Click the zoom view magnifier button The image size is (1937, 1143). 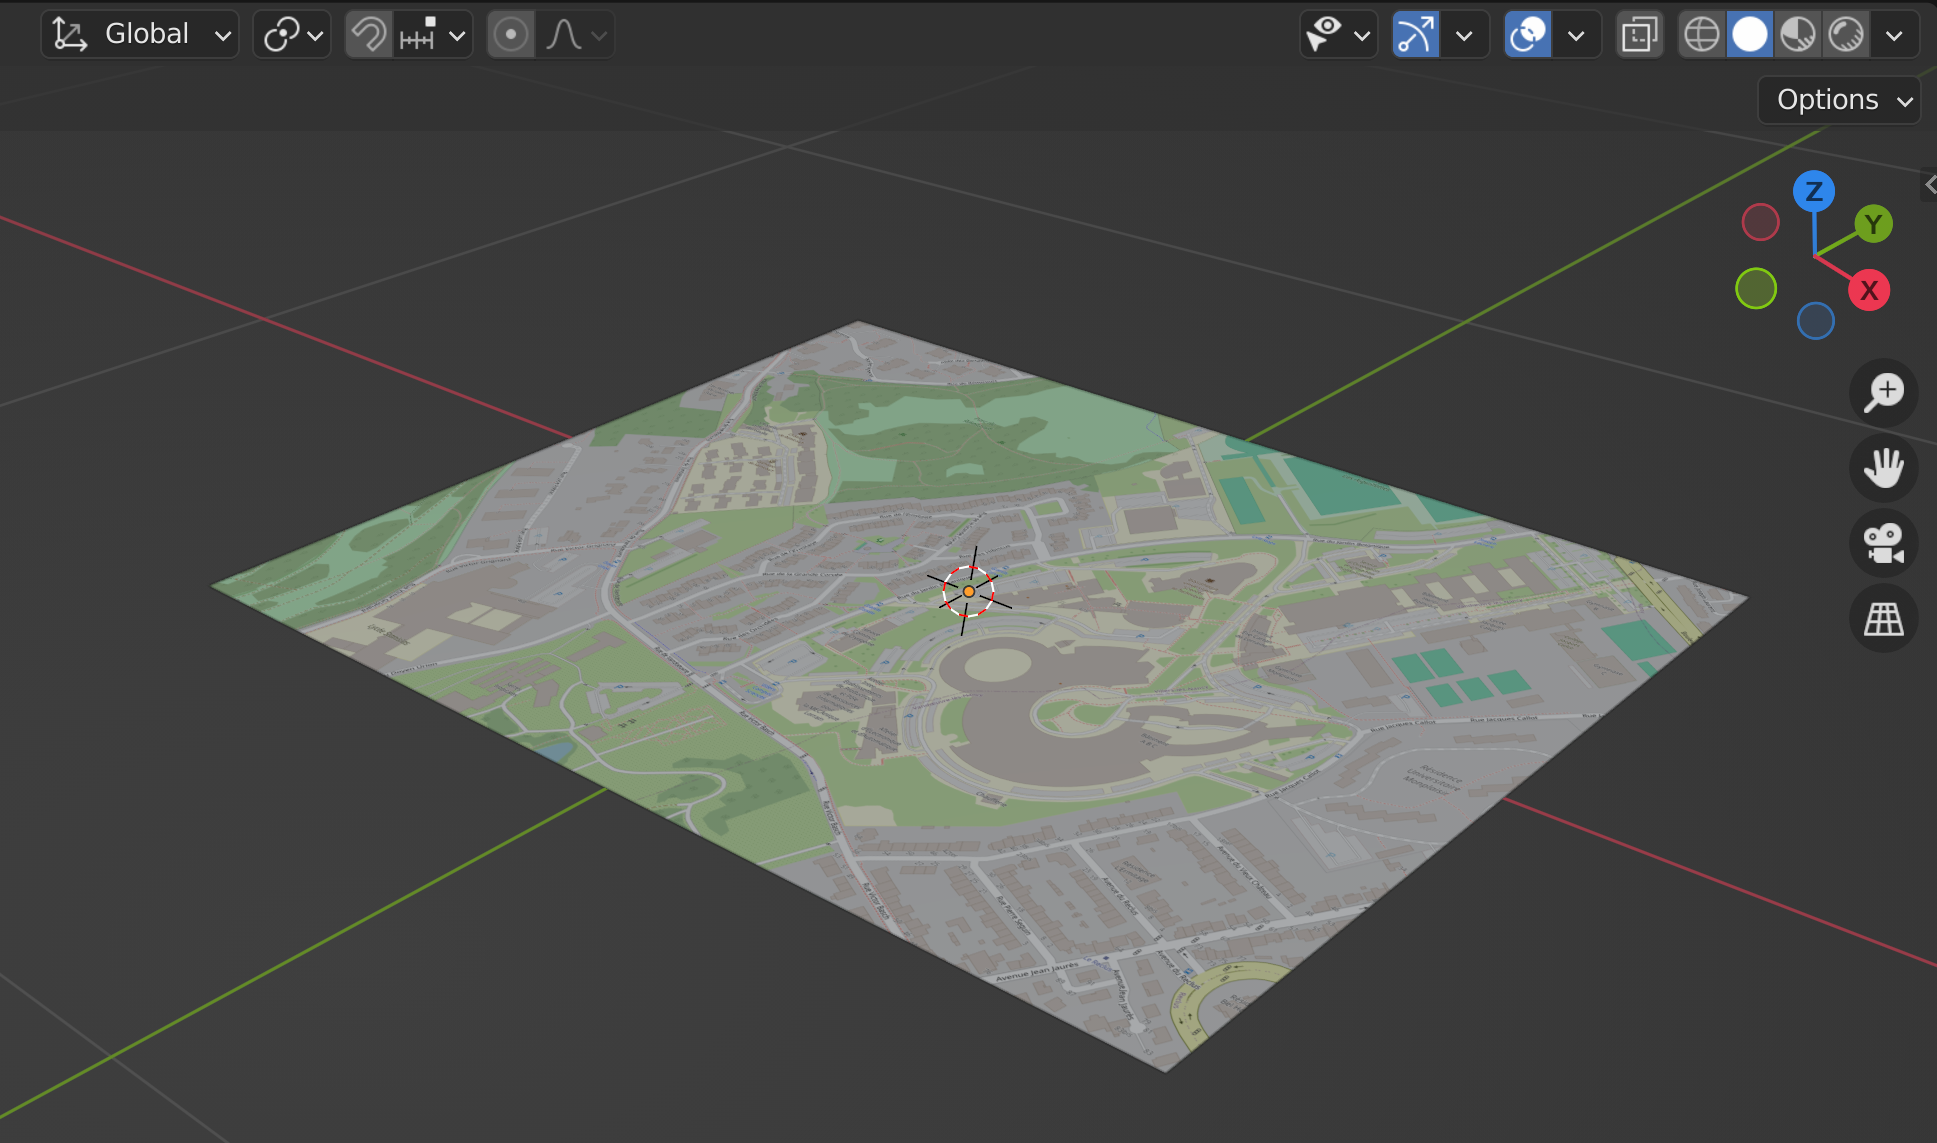1884,392
